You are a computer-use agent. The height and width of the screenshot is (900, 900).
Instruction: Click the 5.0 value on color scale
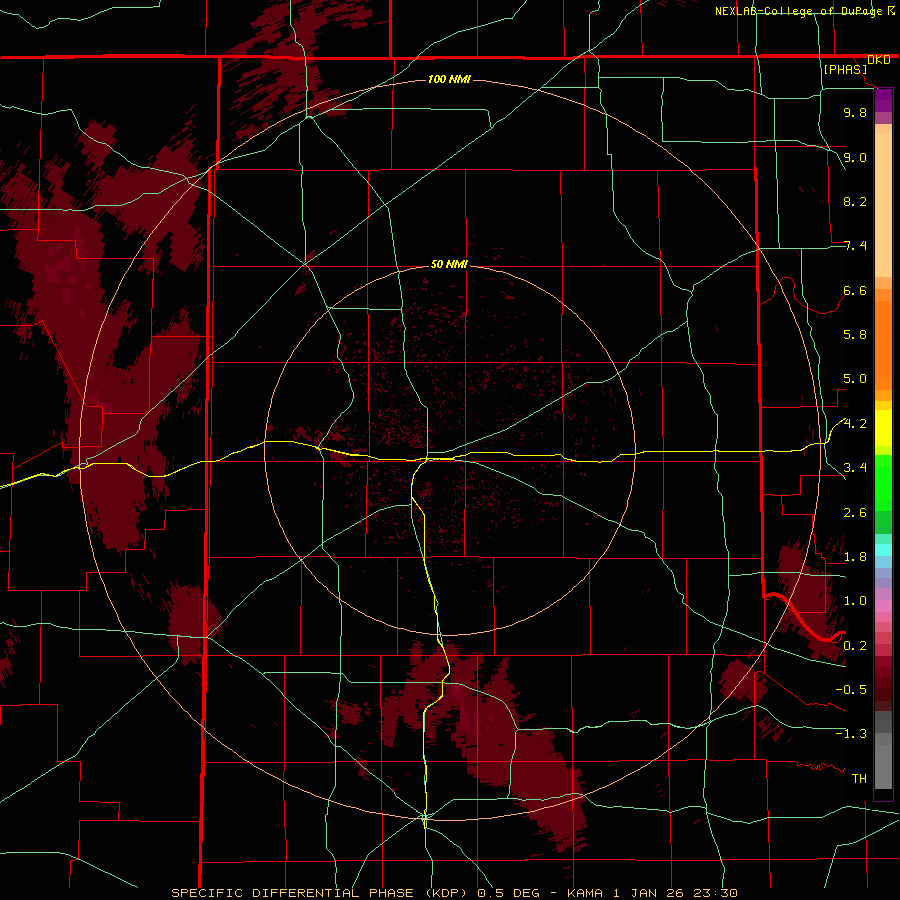click(855, 379)
